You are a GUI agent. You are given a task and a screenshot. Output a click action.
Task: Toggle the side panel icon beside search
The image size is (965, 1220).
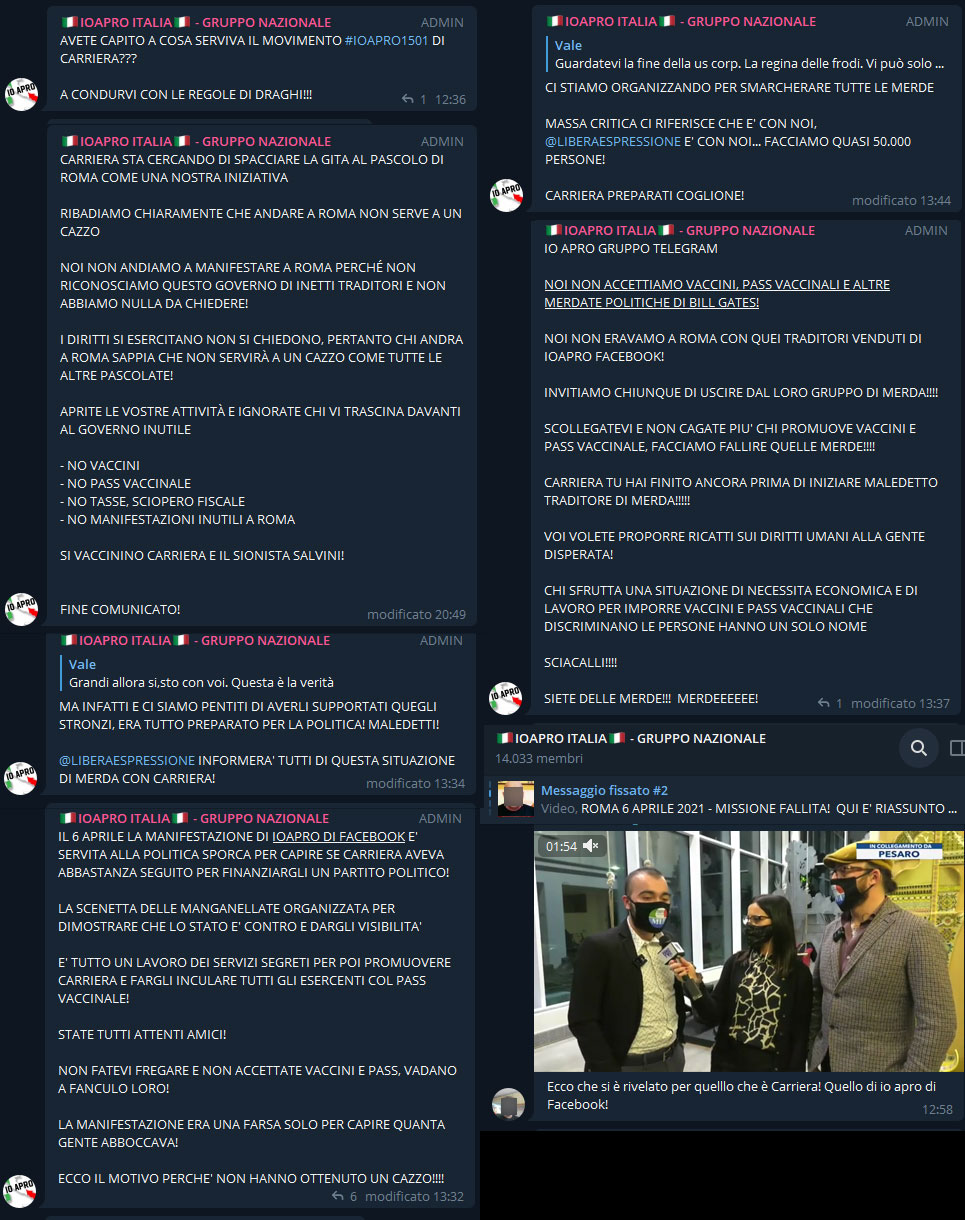pyautogui.click(x=957, y=747)
